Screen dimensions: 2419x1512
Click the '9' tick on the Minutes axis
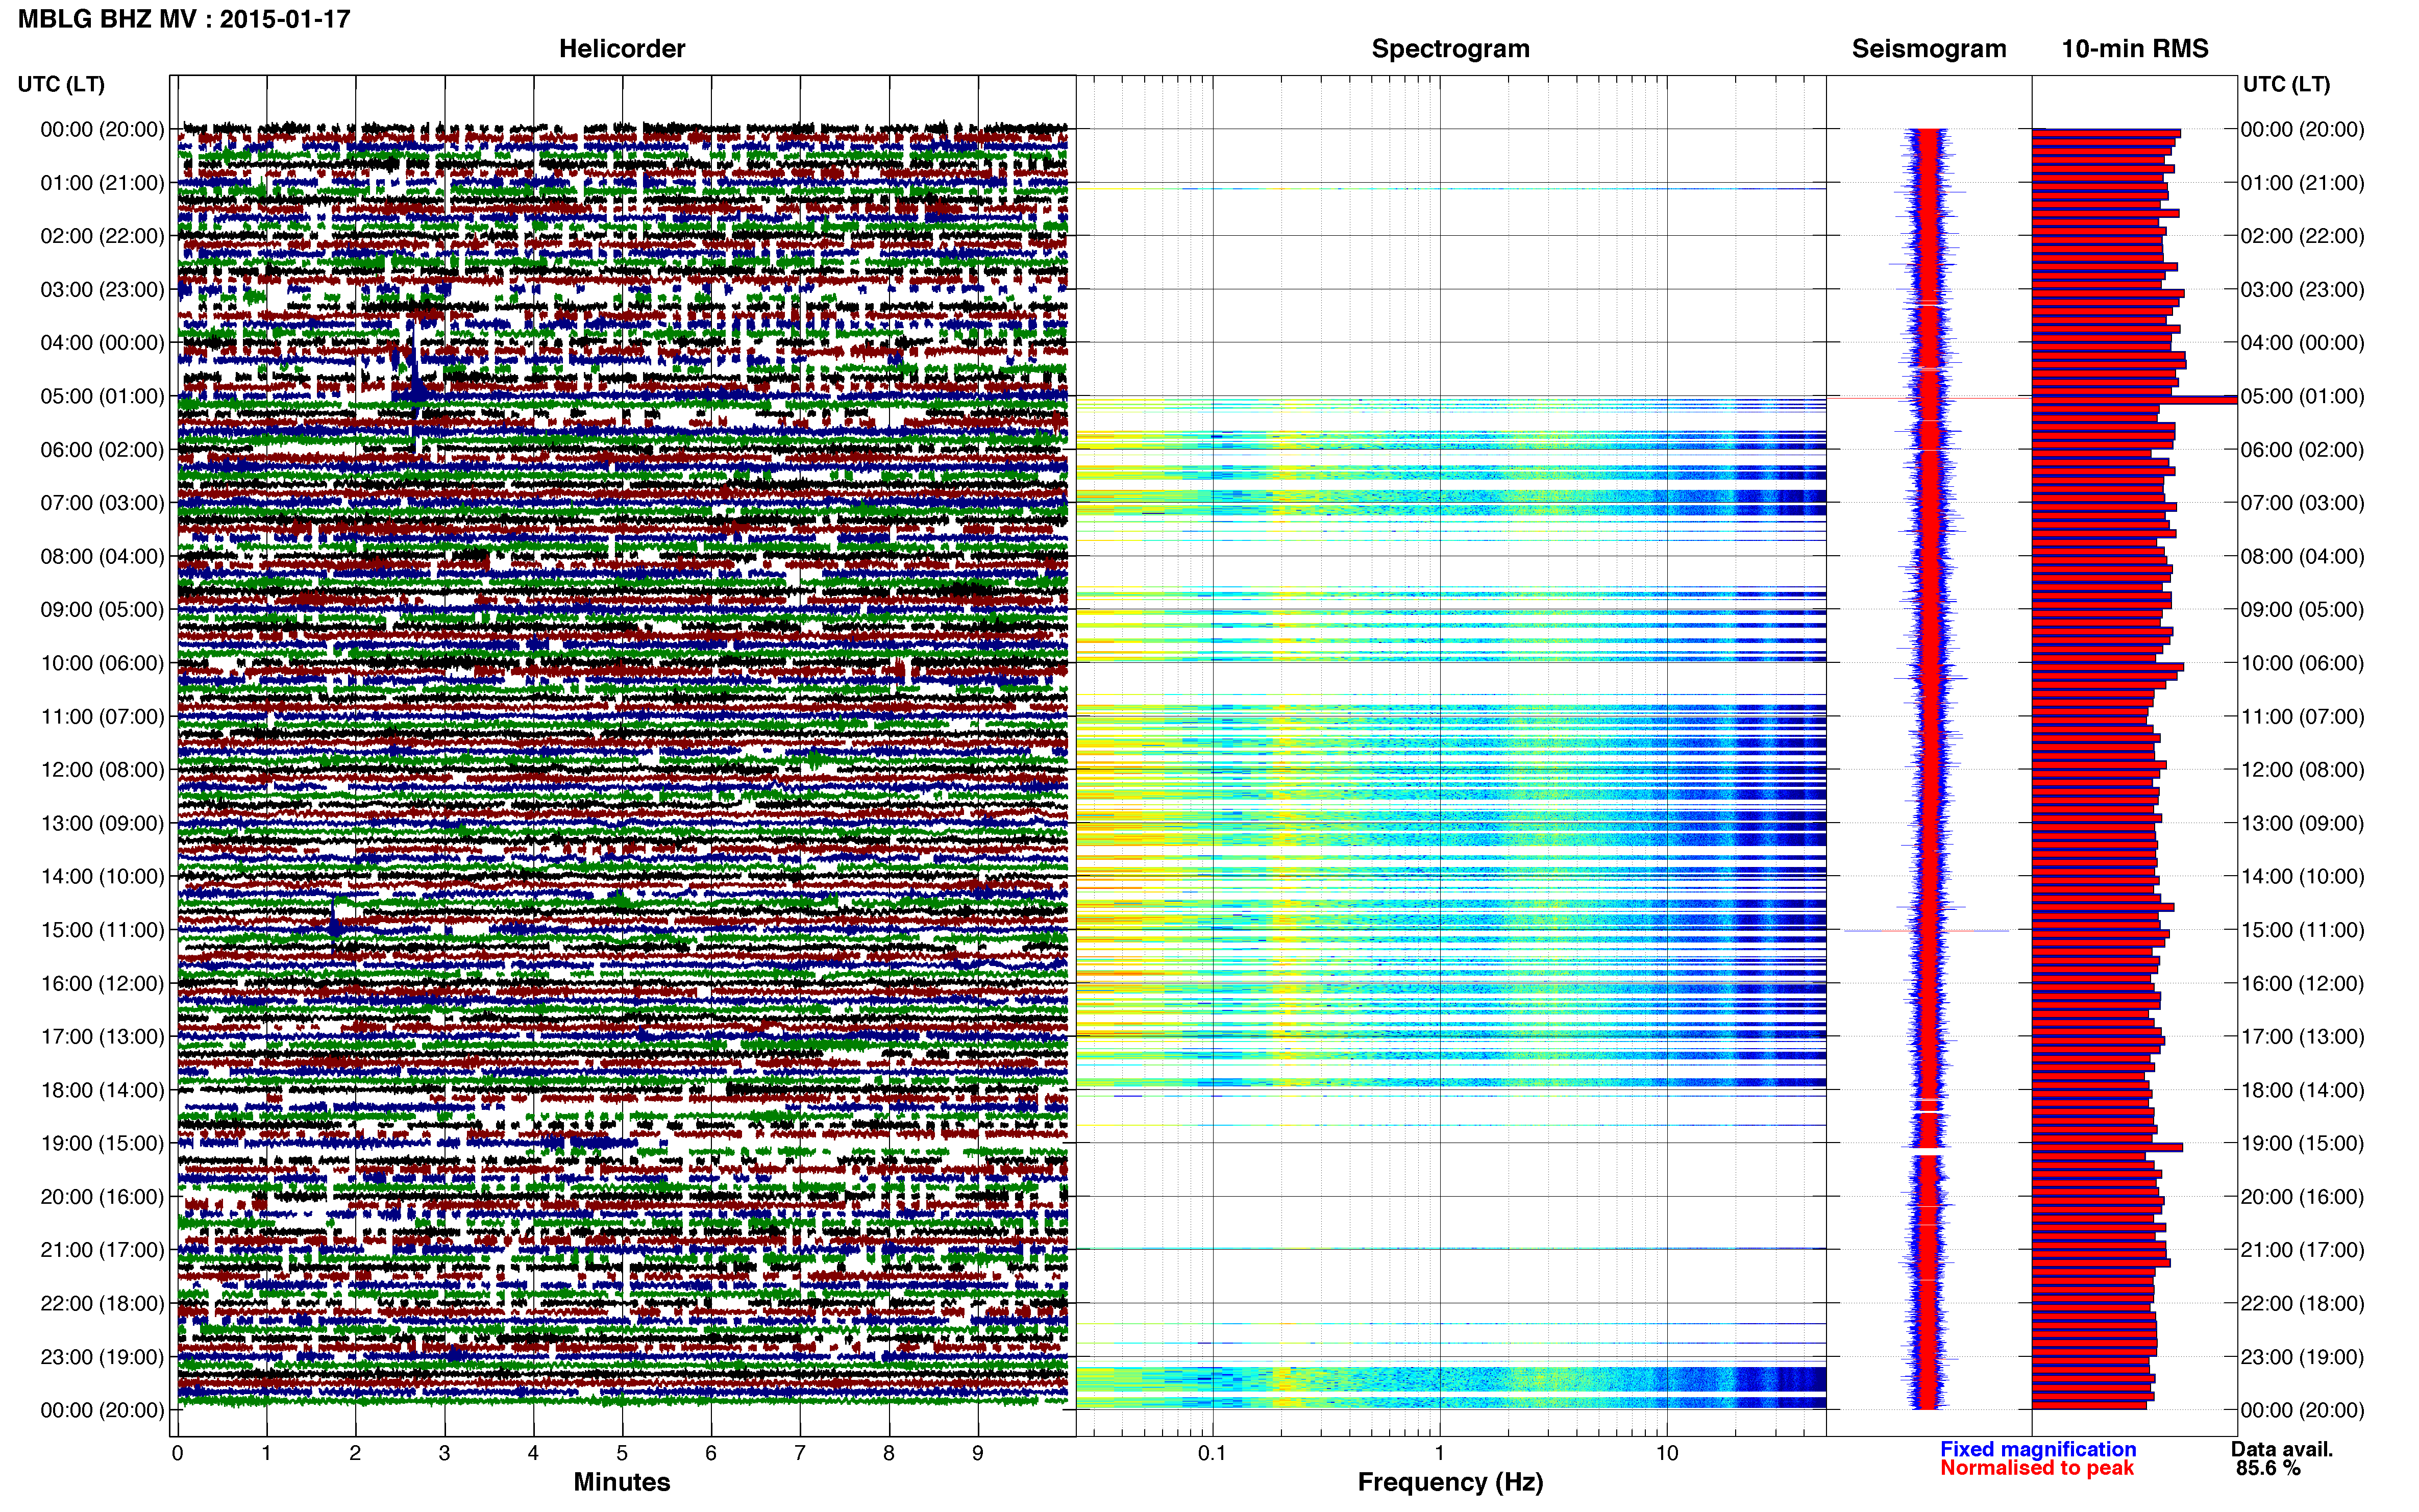pyautogui.click(x=978, y=1454)
